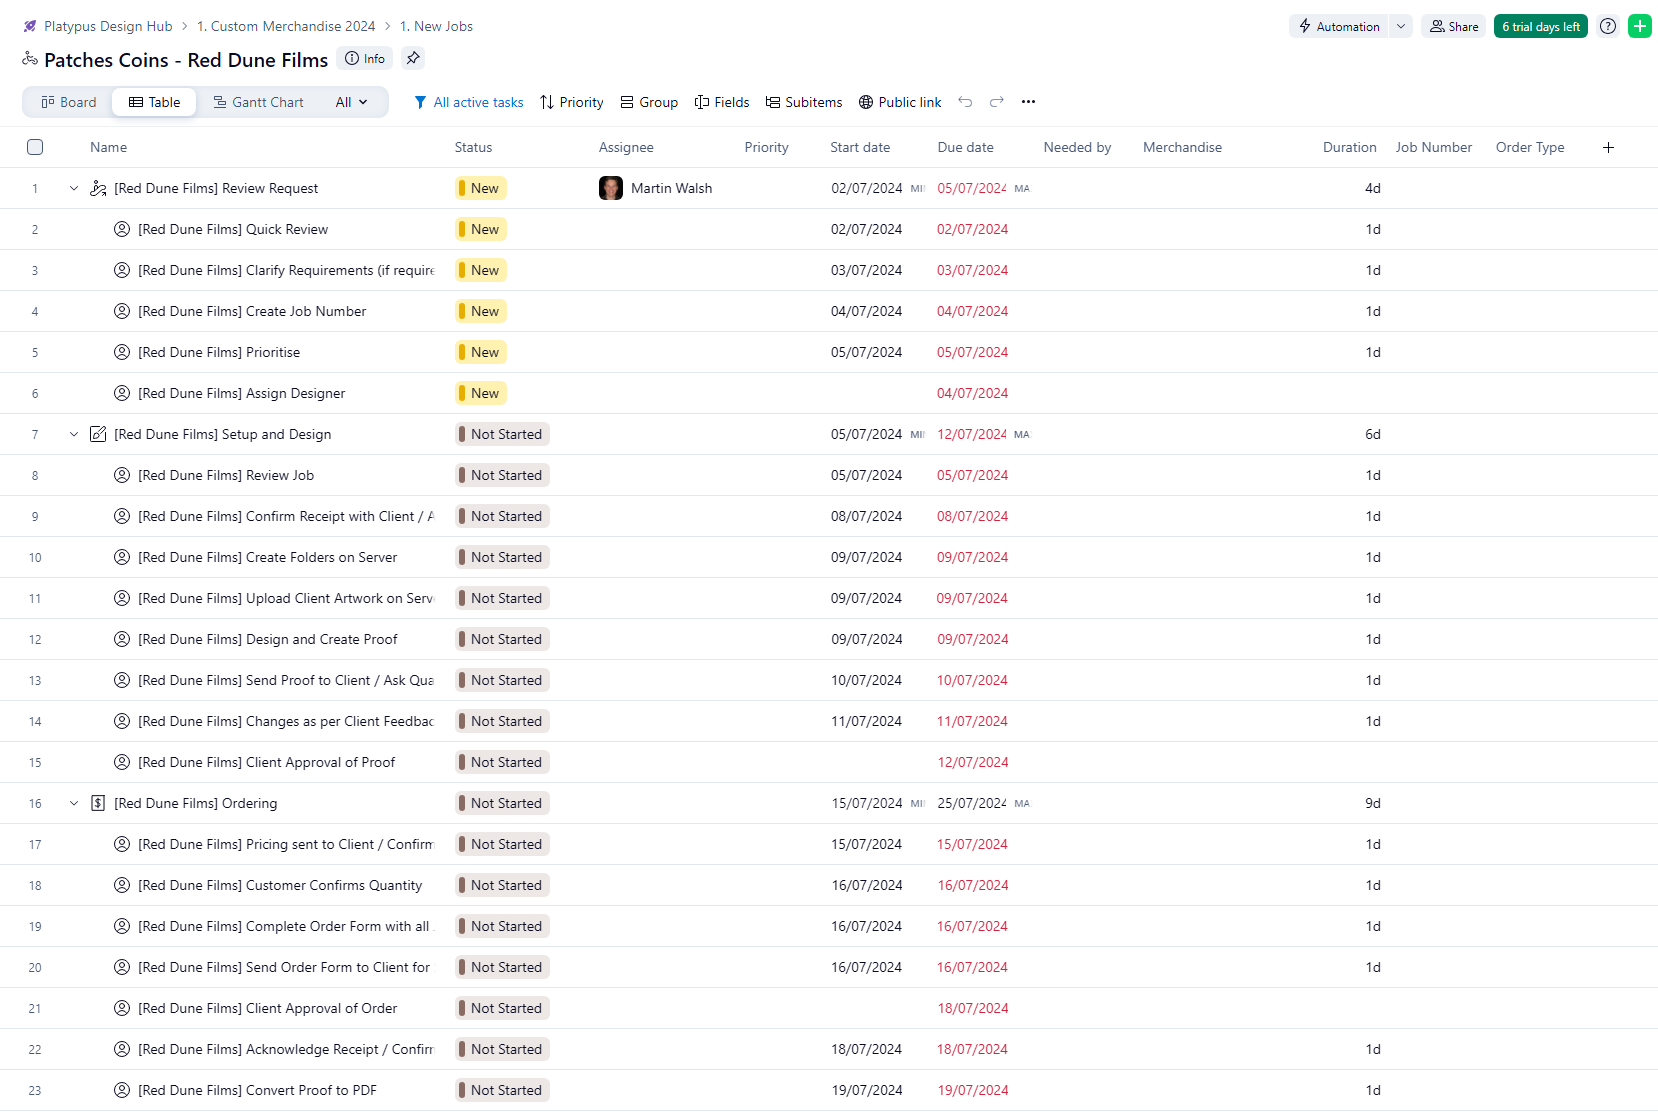Open the three-dot more options menu

click(x=1028, y=102)
